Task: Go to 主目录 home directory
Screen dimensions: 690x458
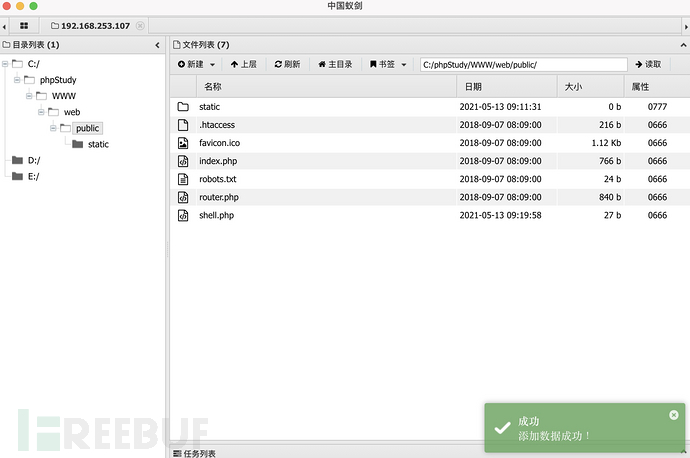Action: [335, 64]
